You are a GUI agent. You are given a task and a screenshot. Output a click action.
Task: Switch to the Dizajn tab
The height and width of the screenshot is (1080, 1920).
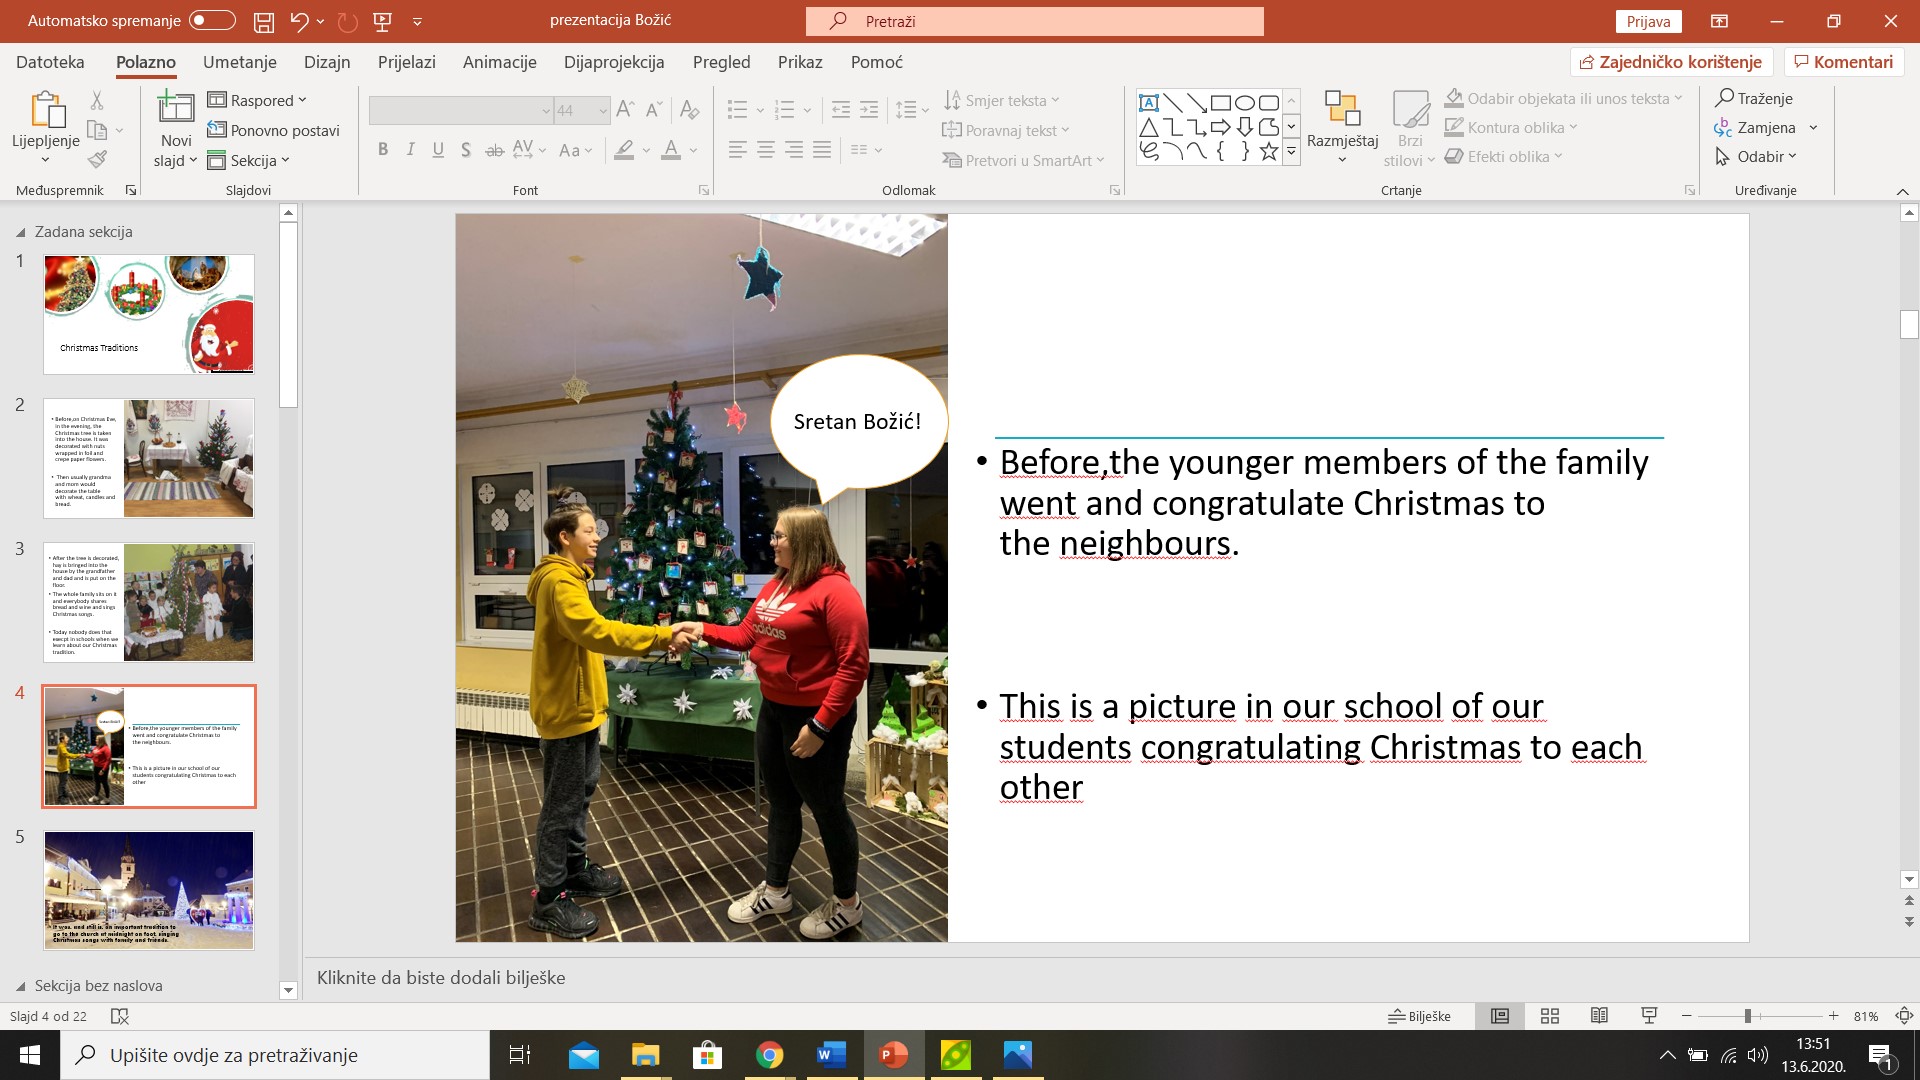click(x=327, y=62)
